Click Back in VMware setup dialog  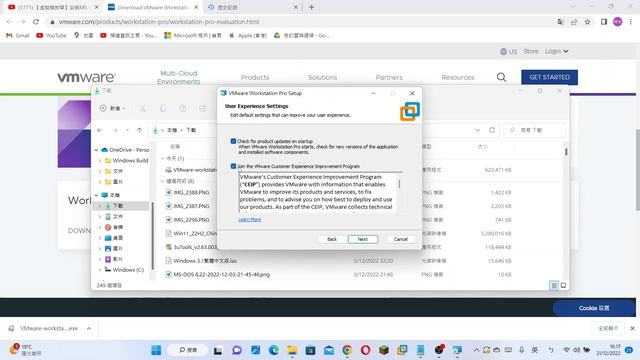(x=332, y=239)
